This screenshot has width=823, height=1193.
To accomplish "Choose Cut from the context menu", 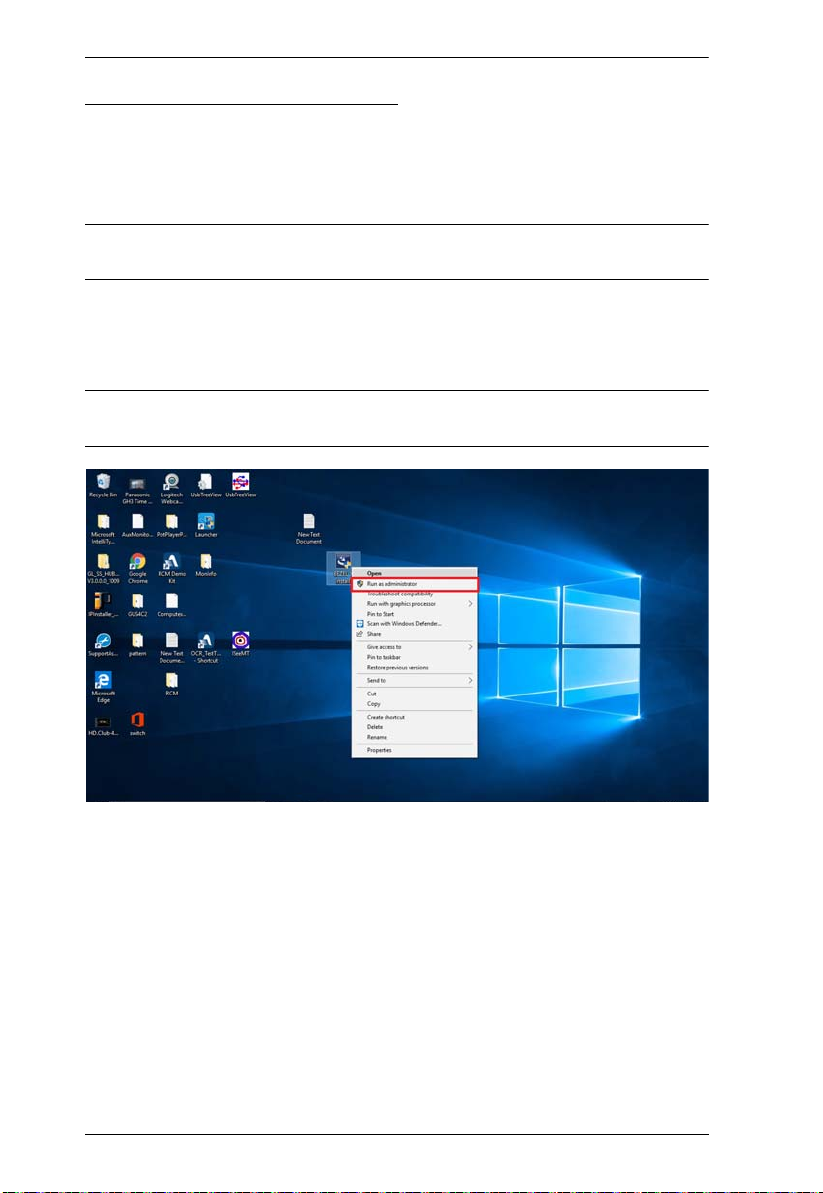I will coord(415,694).
